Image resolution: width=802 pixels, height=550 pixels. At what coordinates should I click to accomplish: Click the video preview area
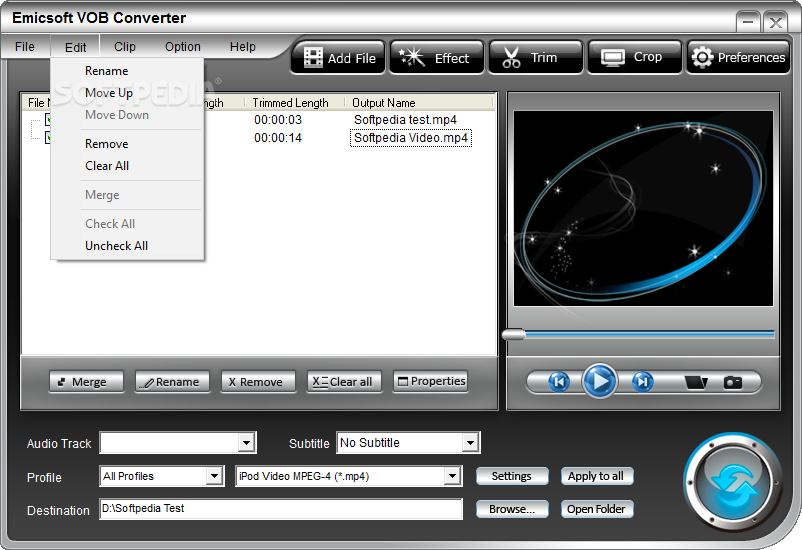coord(643,208)
